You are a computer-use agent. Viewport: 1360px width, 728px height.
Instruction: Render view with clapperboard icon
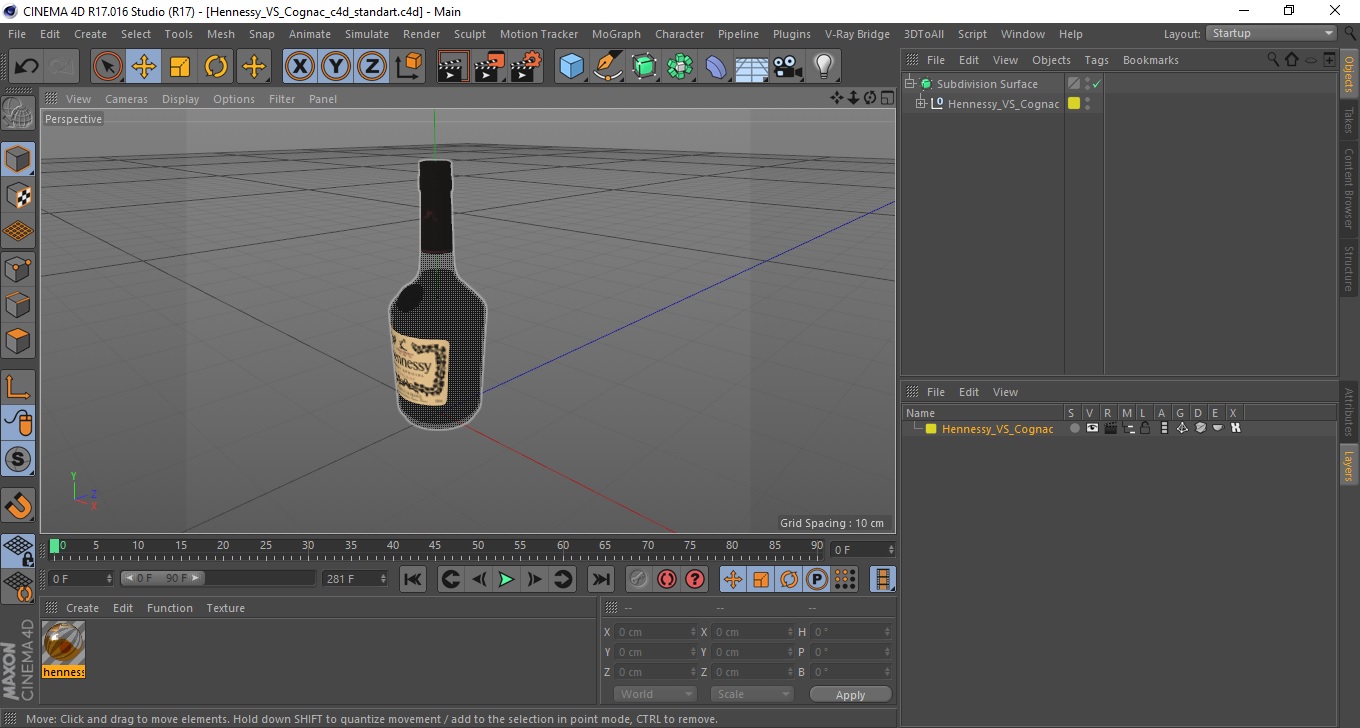[453, 67]
